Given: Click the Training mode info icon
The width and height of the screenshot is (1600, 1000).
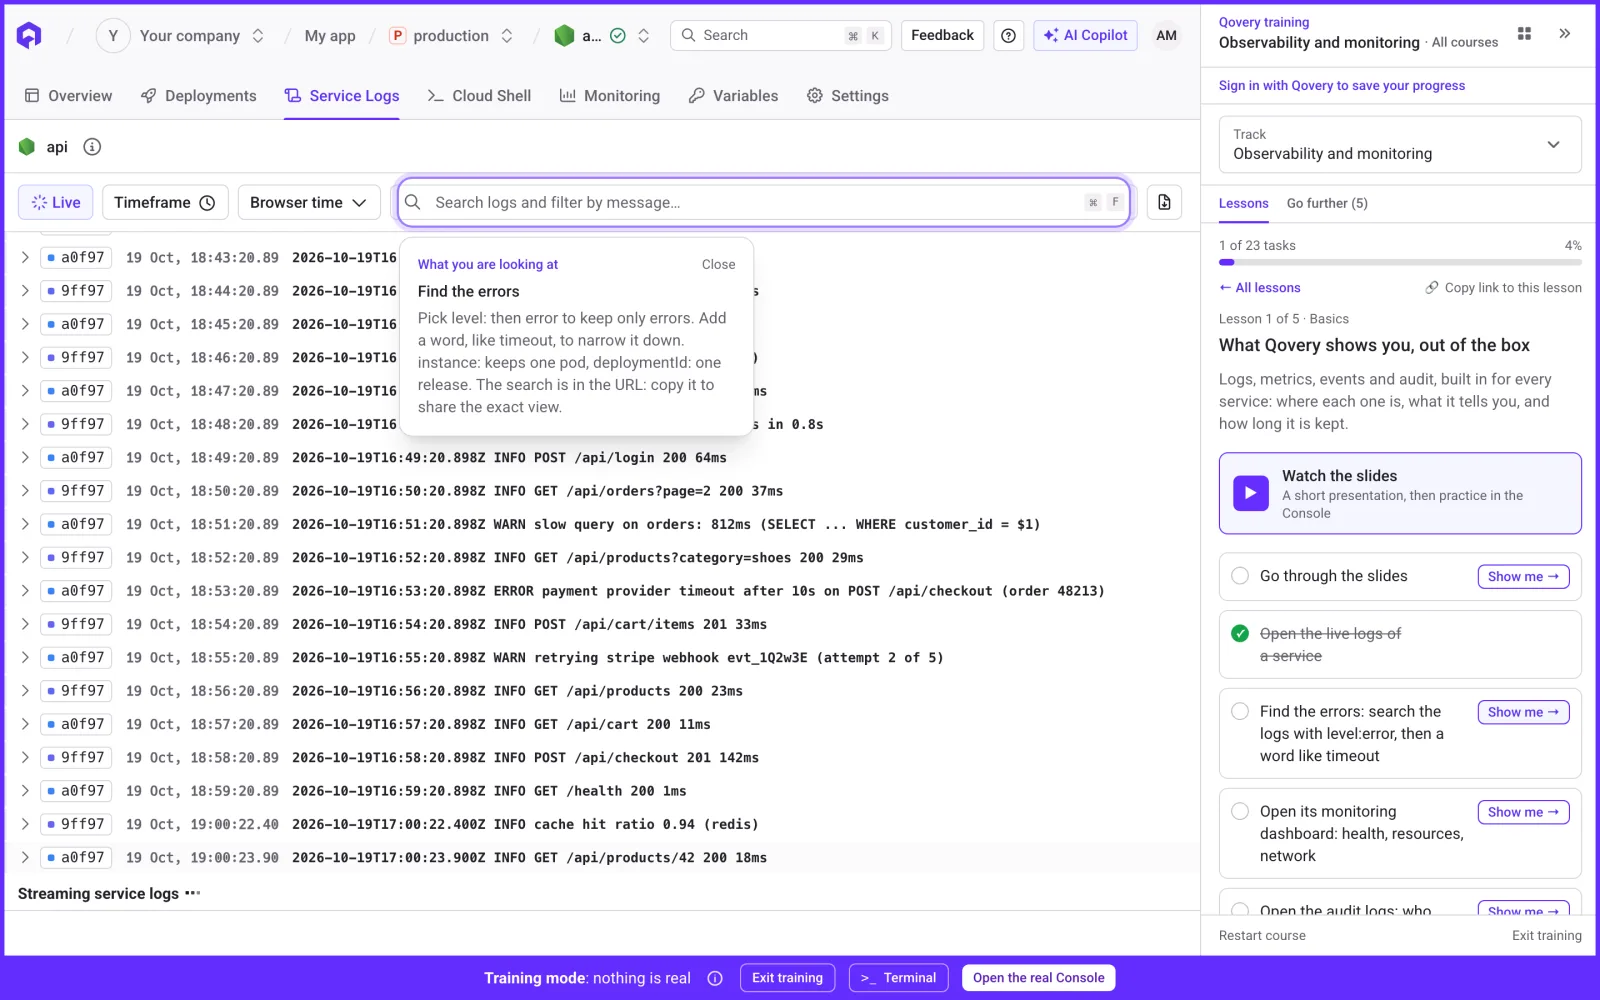Looking at the screenshot, I should point(715,978).
